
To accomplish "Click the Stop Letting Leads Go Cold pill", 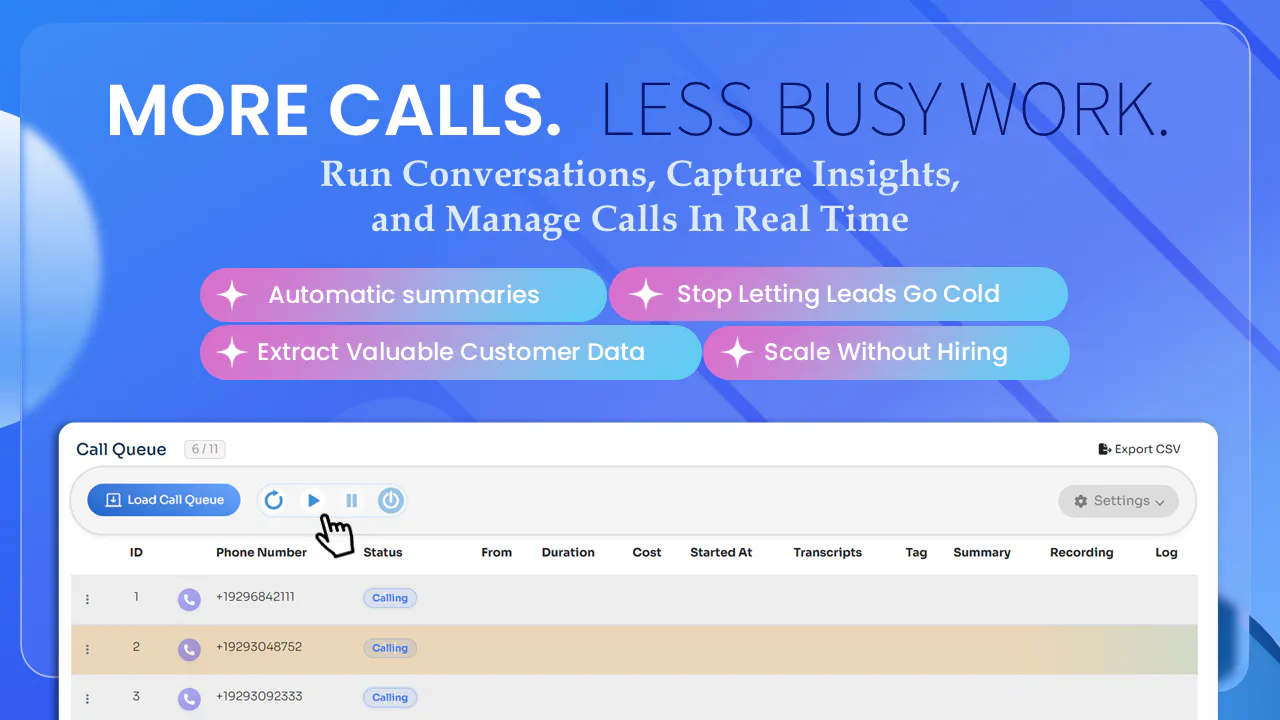I will click(x=838, y=294).
